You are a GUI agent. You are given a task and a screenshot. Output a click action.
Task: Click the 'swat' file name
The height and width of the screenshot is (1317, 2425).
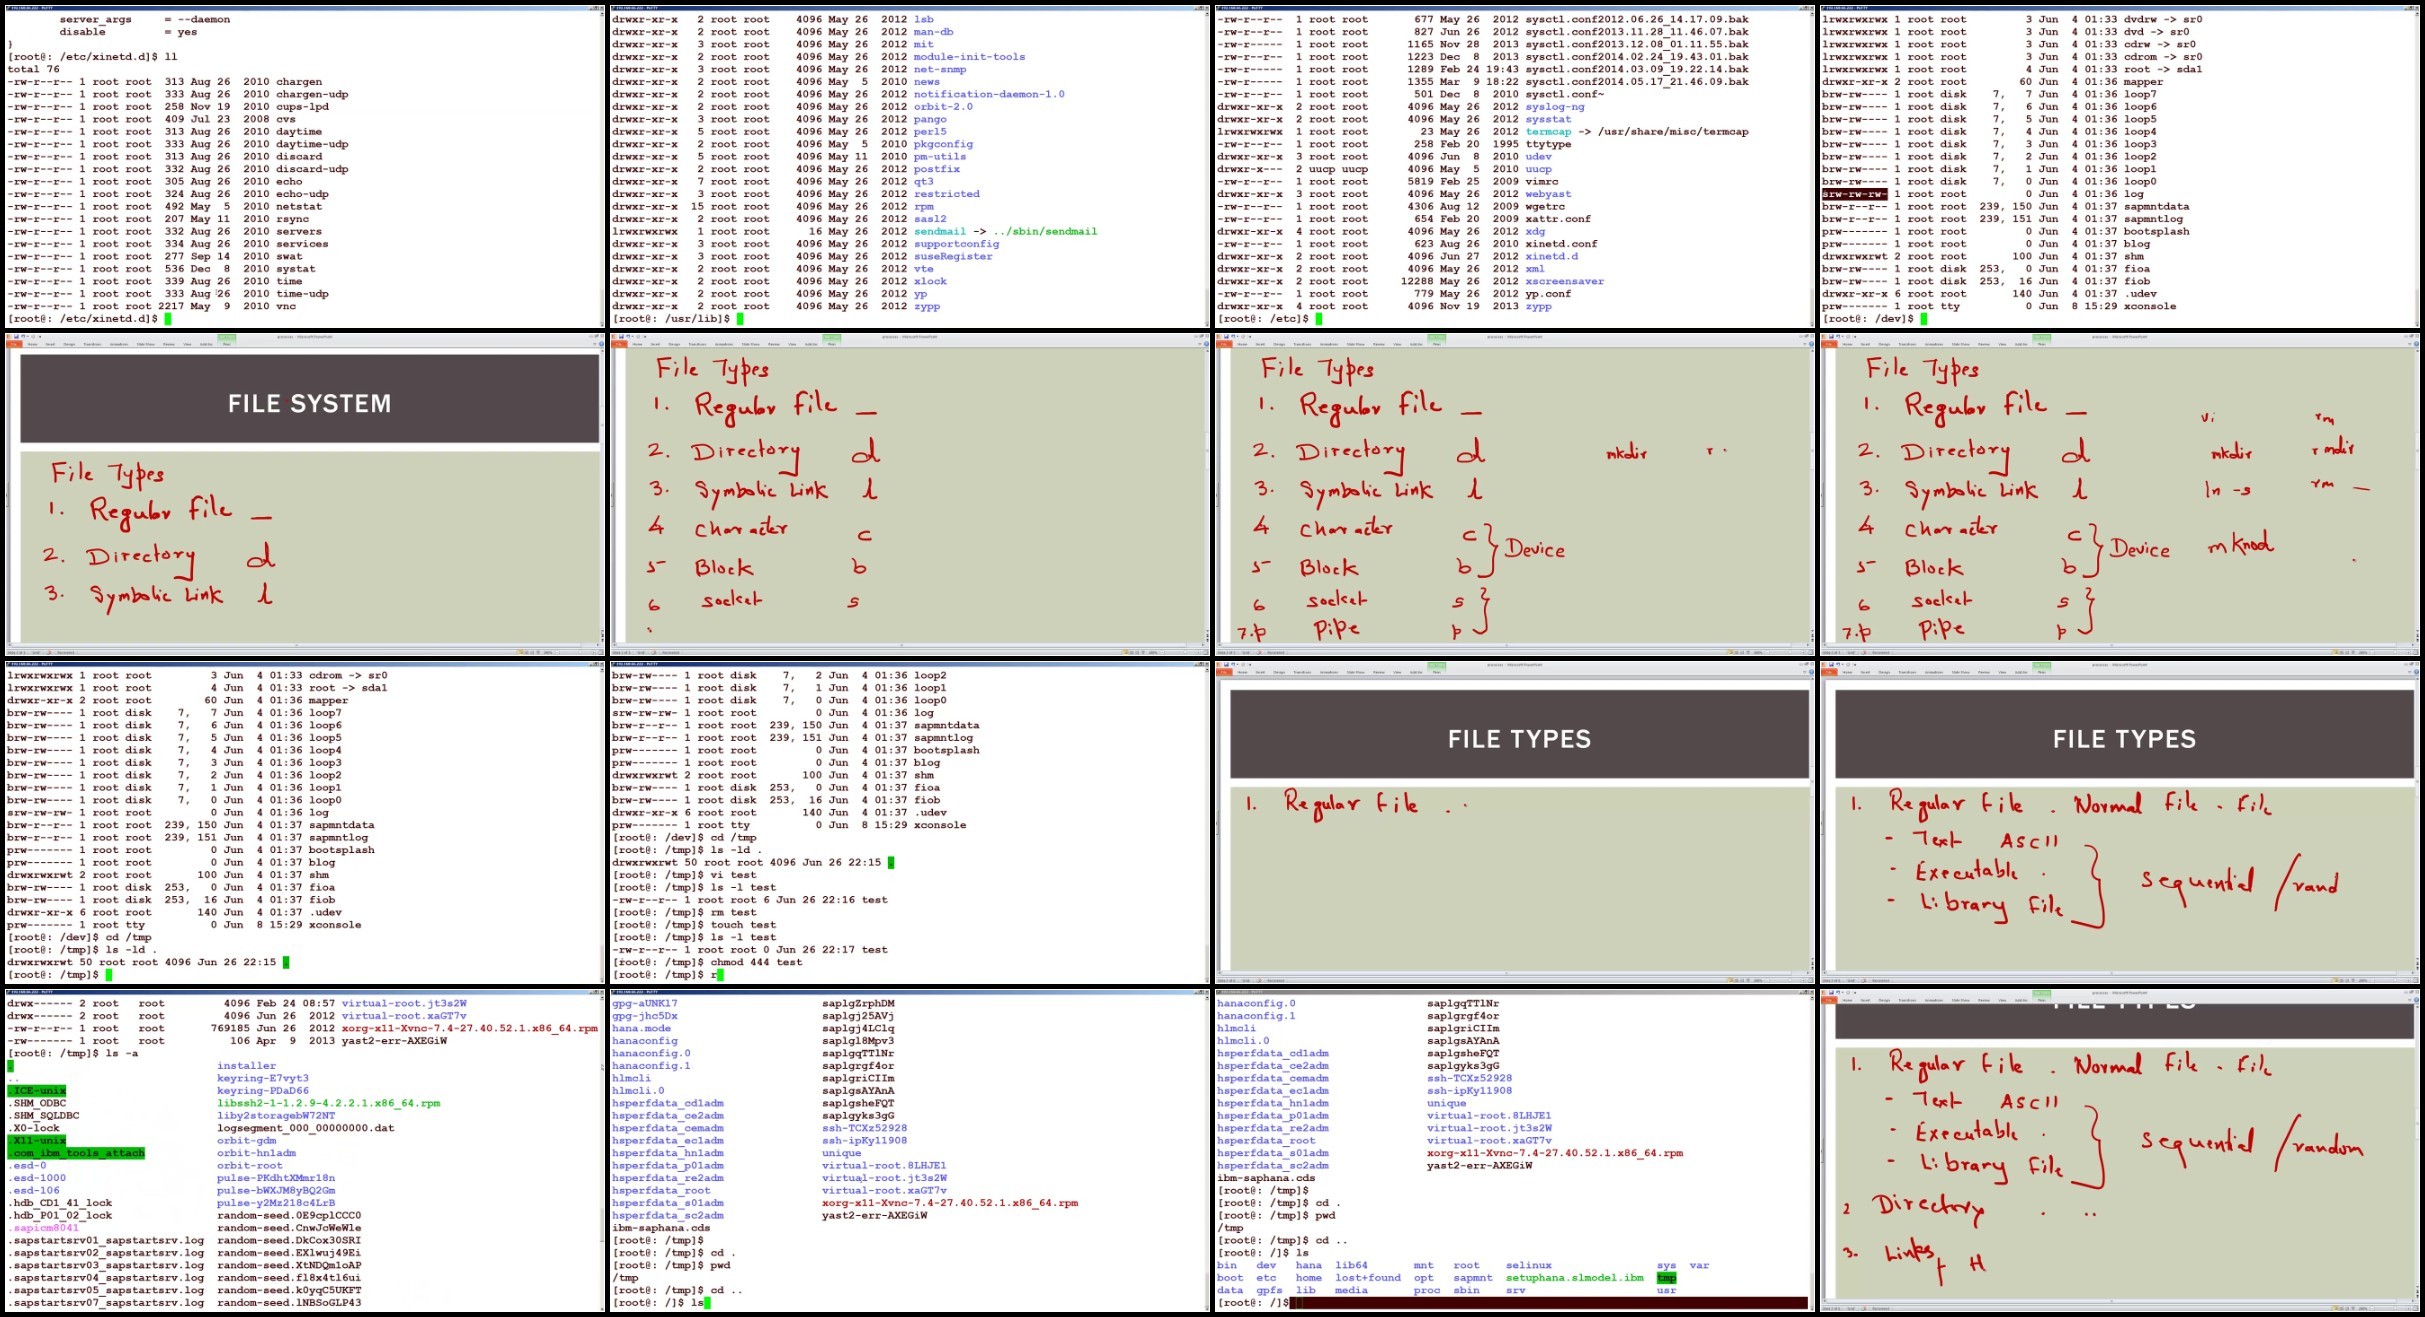point(289,257)
